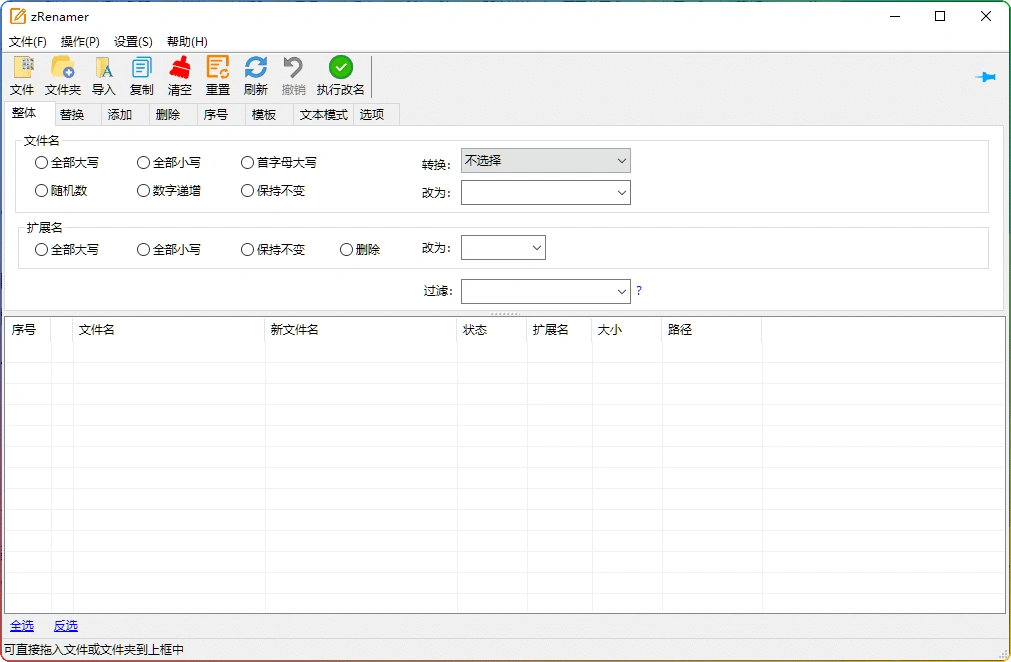Choose the 数字递增 filename option
The height and width of the screenshot is (662, 1011).
coord(143,190)
